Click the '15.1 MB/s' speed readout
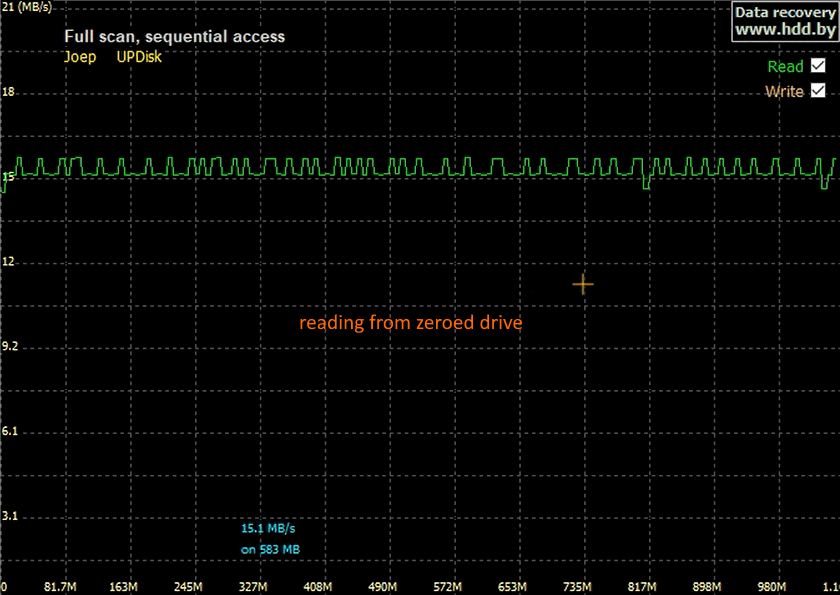This screenshot has height=595, width=840. click(268, 529)
